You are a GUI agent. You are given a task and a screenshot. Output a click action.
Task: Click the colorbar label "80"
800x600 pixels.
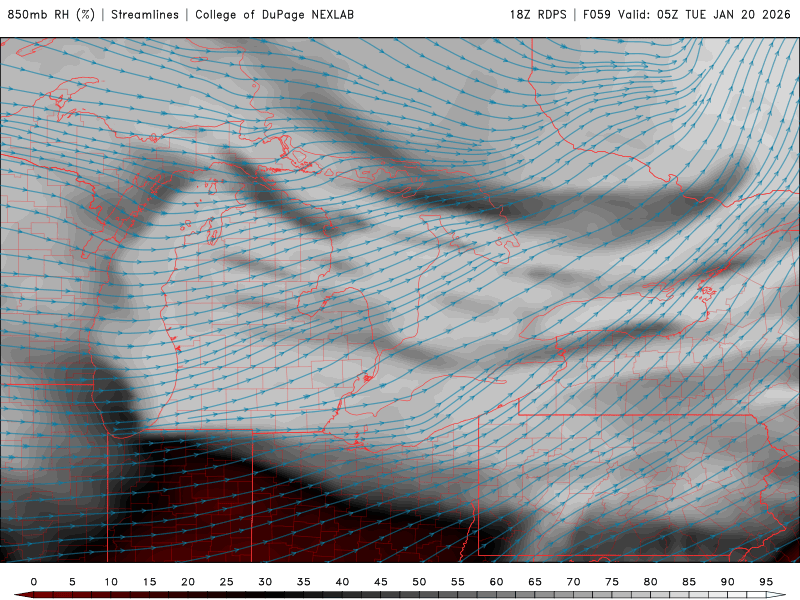[651, 582]
